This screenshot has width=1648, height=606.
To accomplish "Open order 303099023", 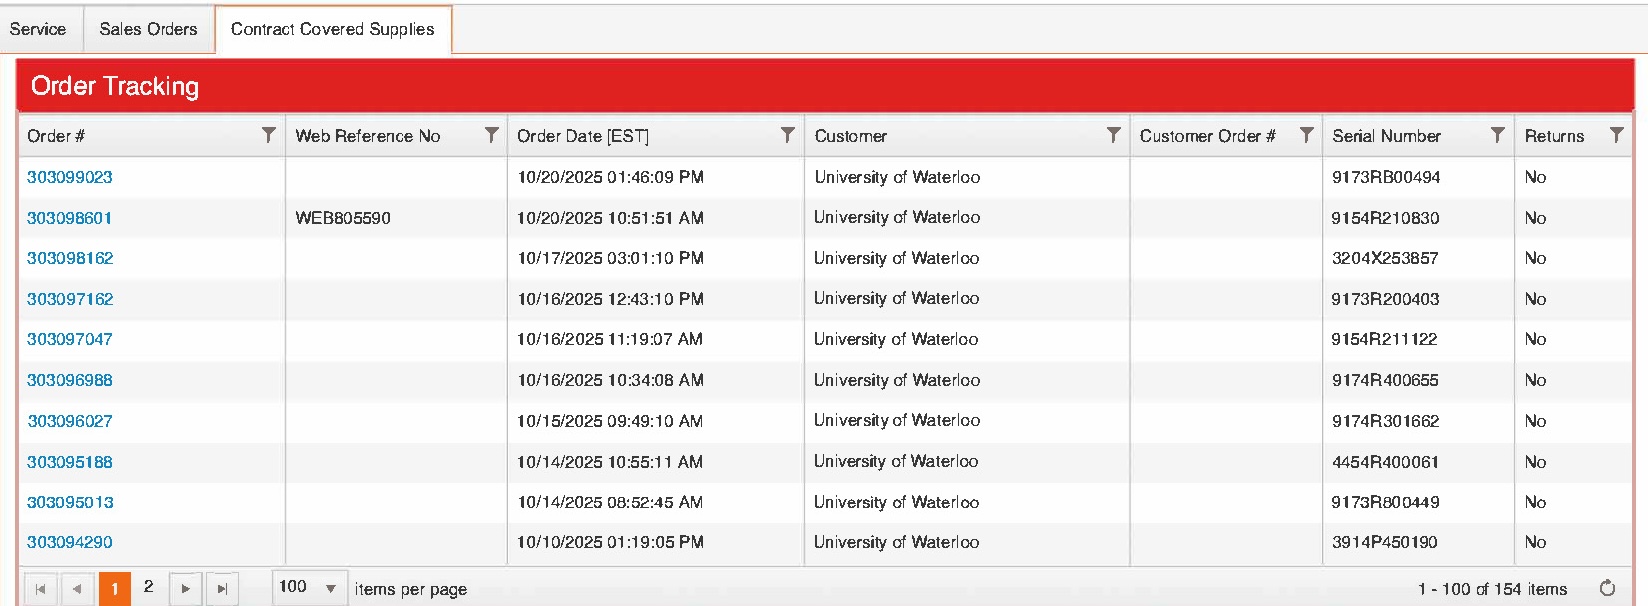I will [70, 177].
